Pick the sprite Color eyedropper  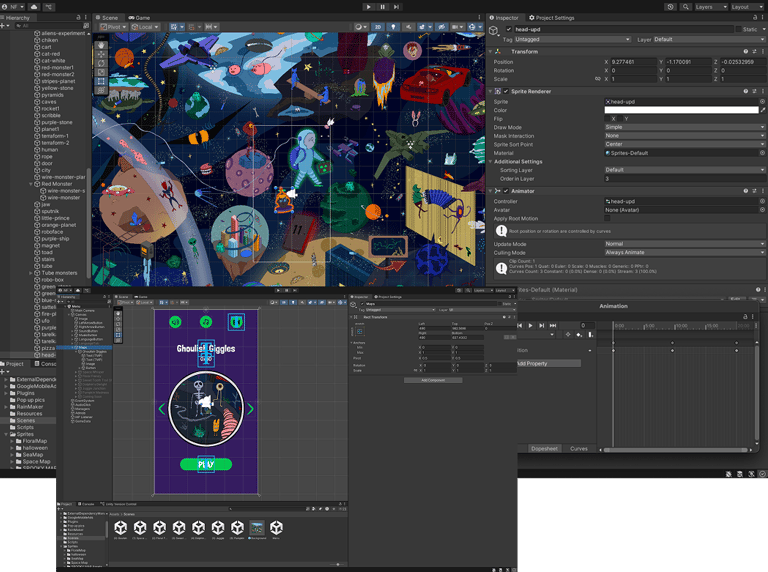coord(762,110)
